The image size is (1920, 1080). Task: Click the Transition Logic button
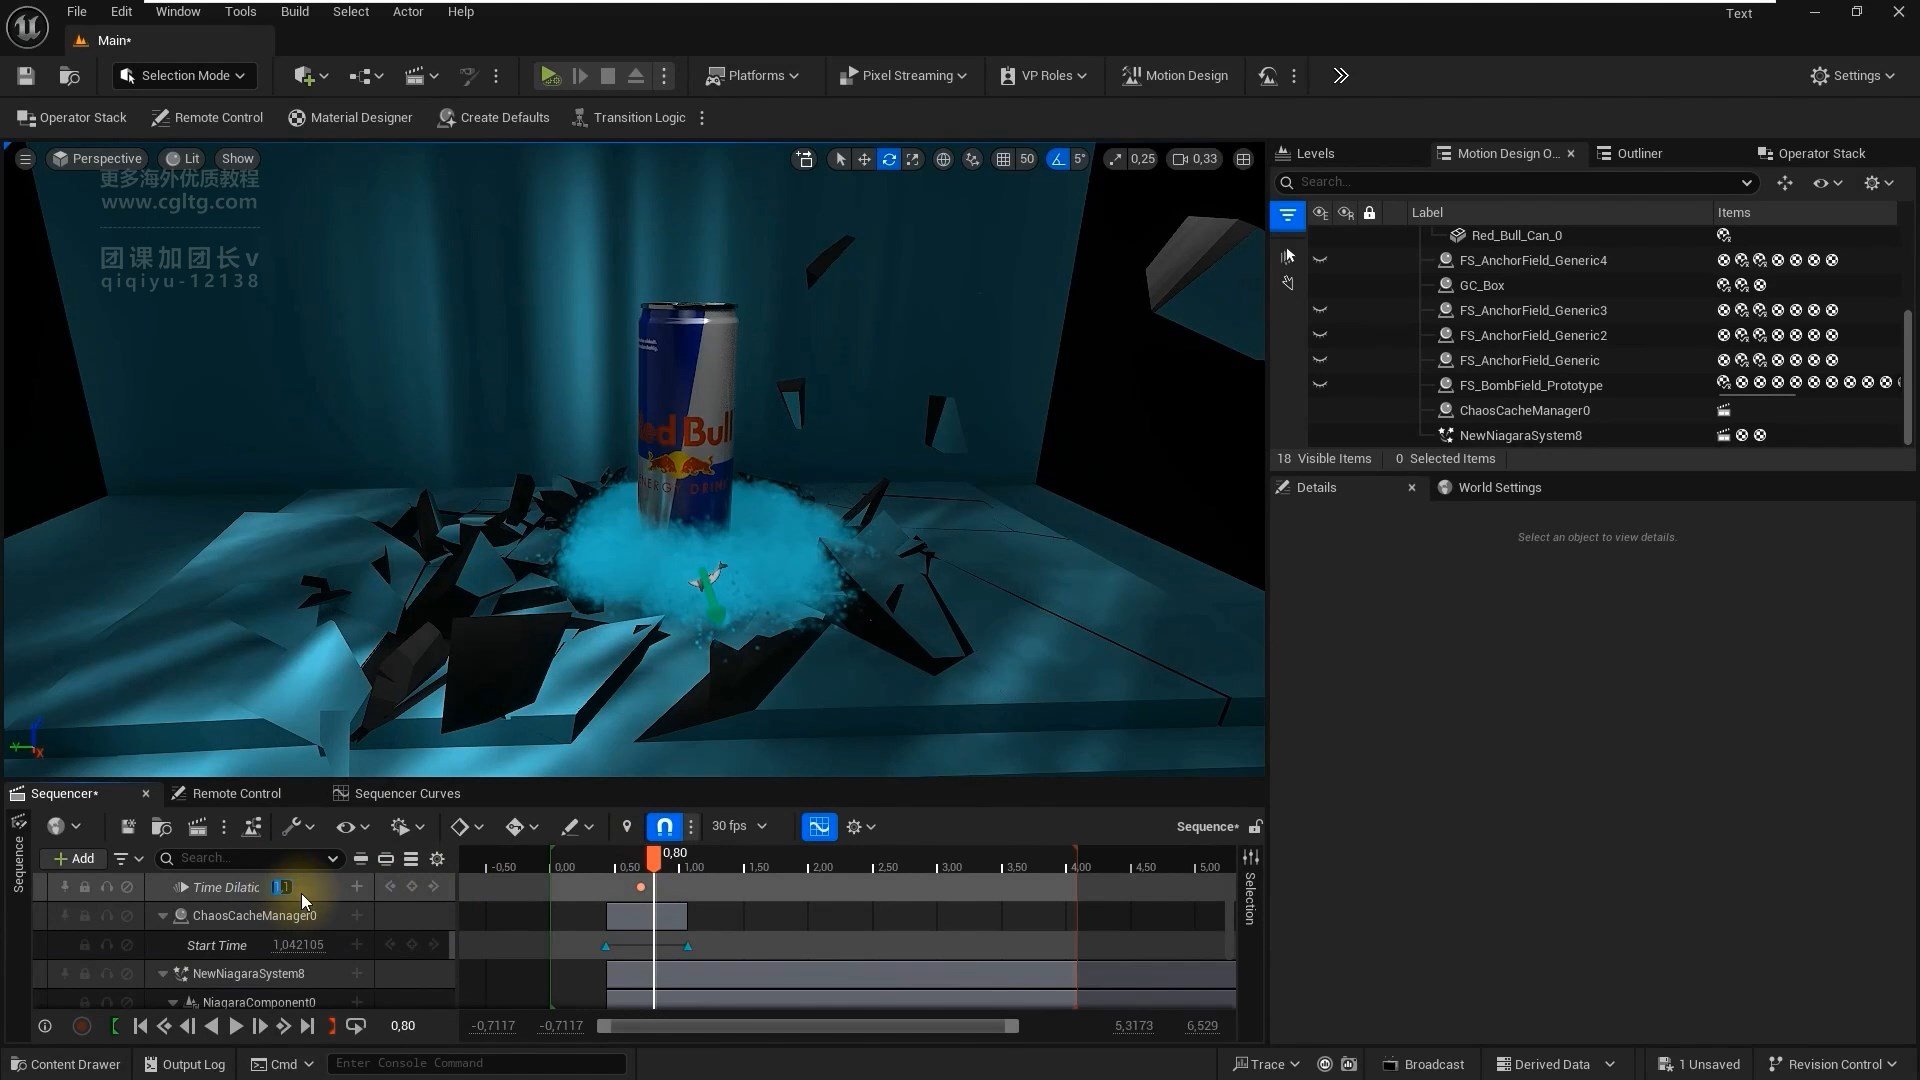(x=629, y=118)
